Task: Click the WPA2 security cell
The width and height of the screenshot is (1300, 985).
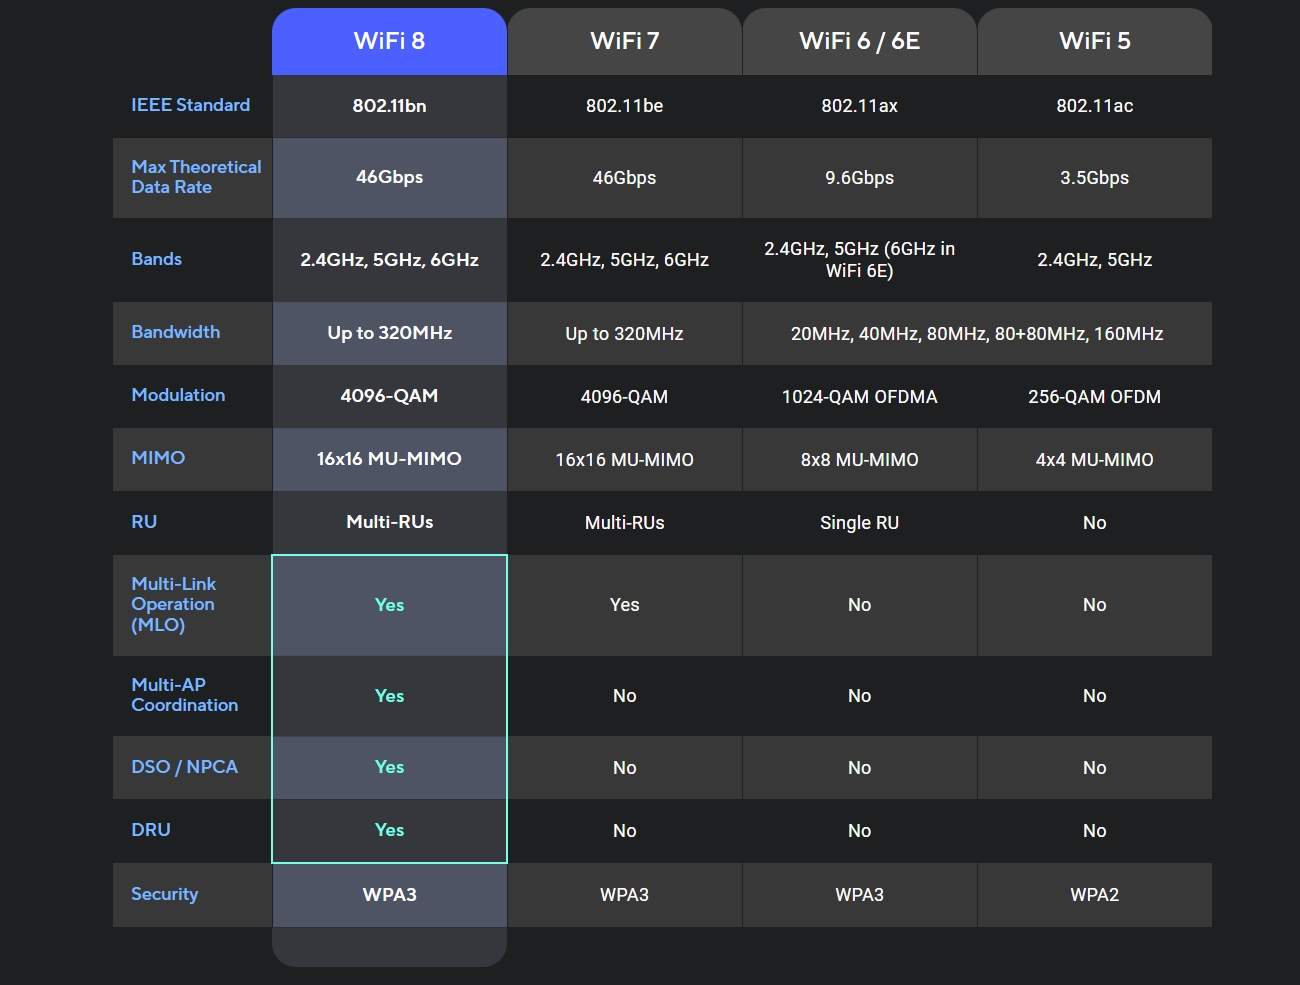Action: pos(1094,895)
